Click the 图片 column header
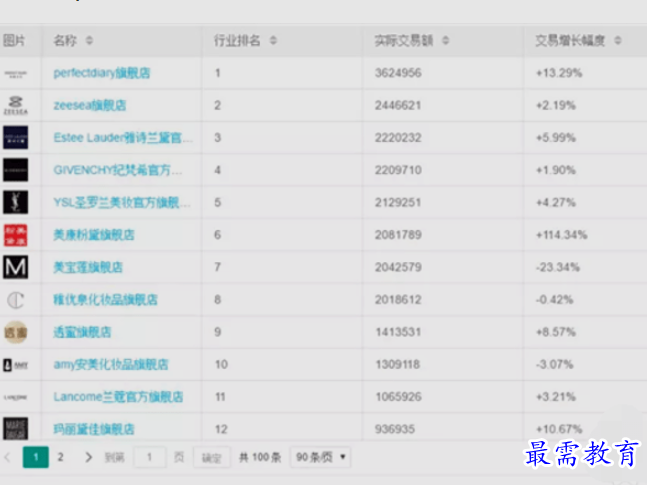Image resolution: width=647 pixels, height=485 pixels. click(14, 40)
